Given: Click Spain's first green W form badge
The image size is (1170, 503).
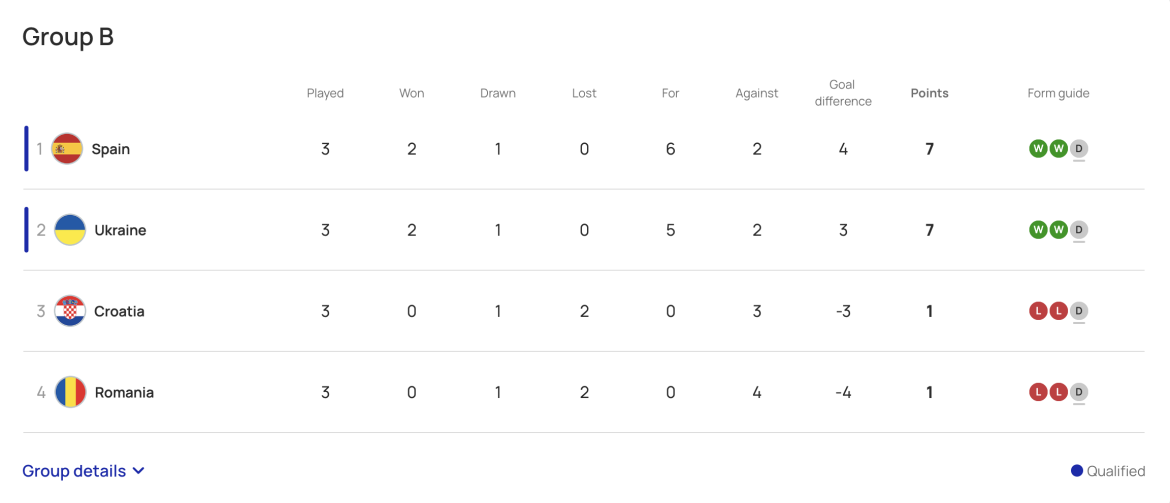Looking at the screenshot, I should (1038, 149).
